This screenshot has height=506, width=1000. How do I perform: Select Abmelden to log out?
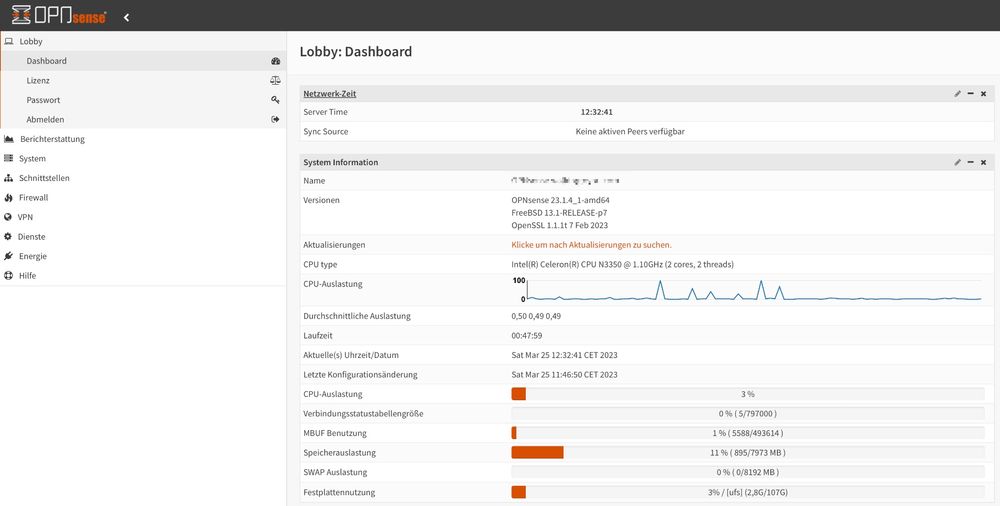143,119
